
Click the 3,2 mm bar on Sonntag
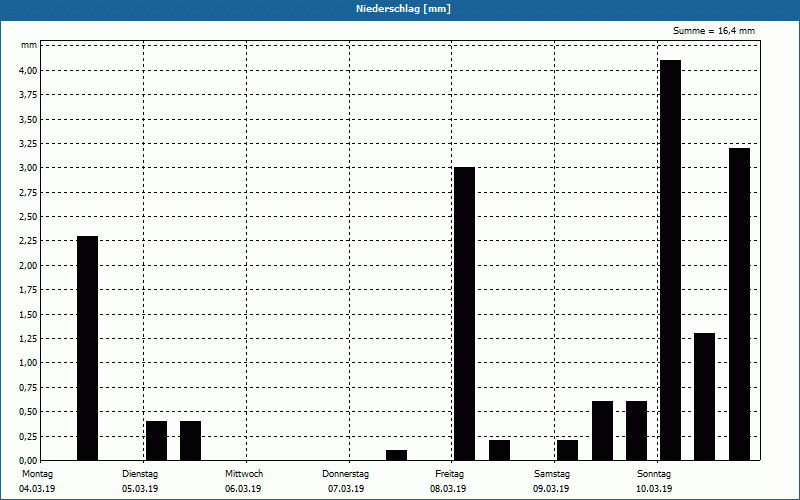click(739, 304)
